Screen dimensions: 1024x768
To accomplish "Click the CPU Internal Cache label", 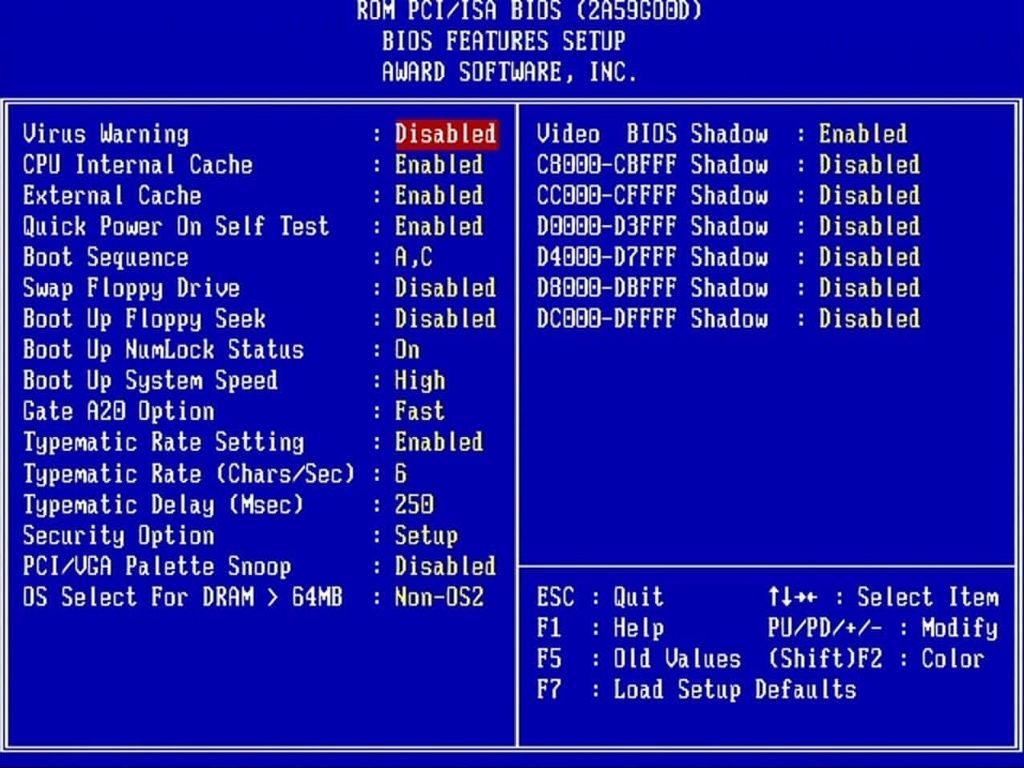I will coord(138,165).
